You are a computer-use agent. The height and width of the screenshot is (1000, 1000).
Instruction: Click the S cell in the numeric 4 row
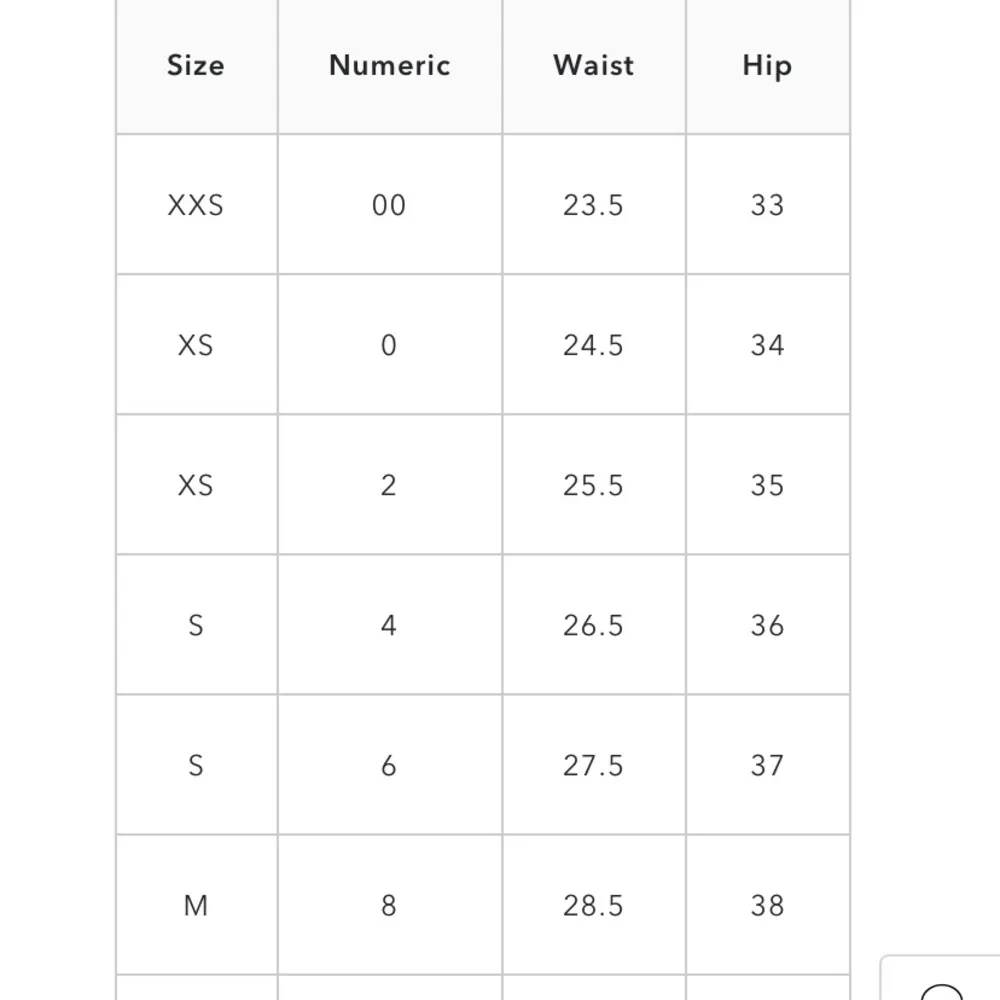(x=196, y=625)
